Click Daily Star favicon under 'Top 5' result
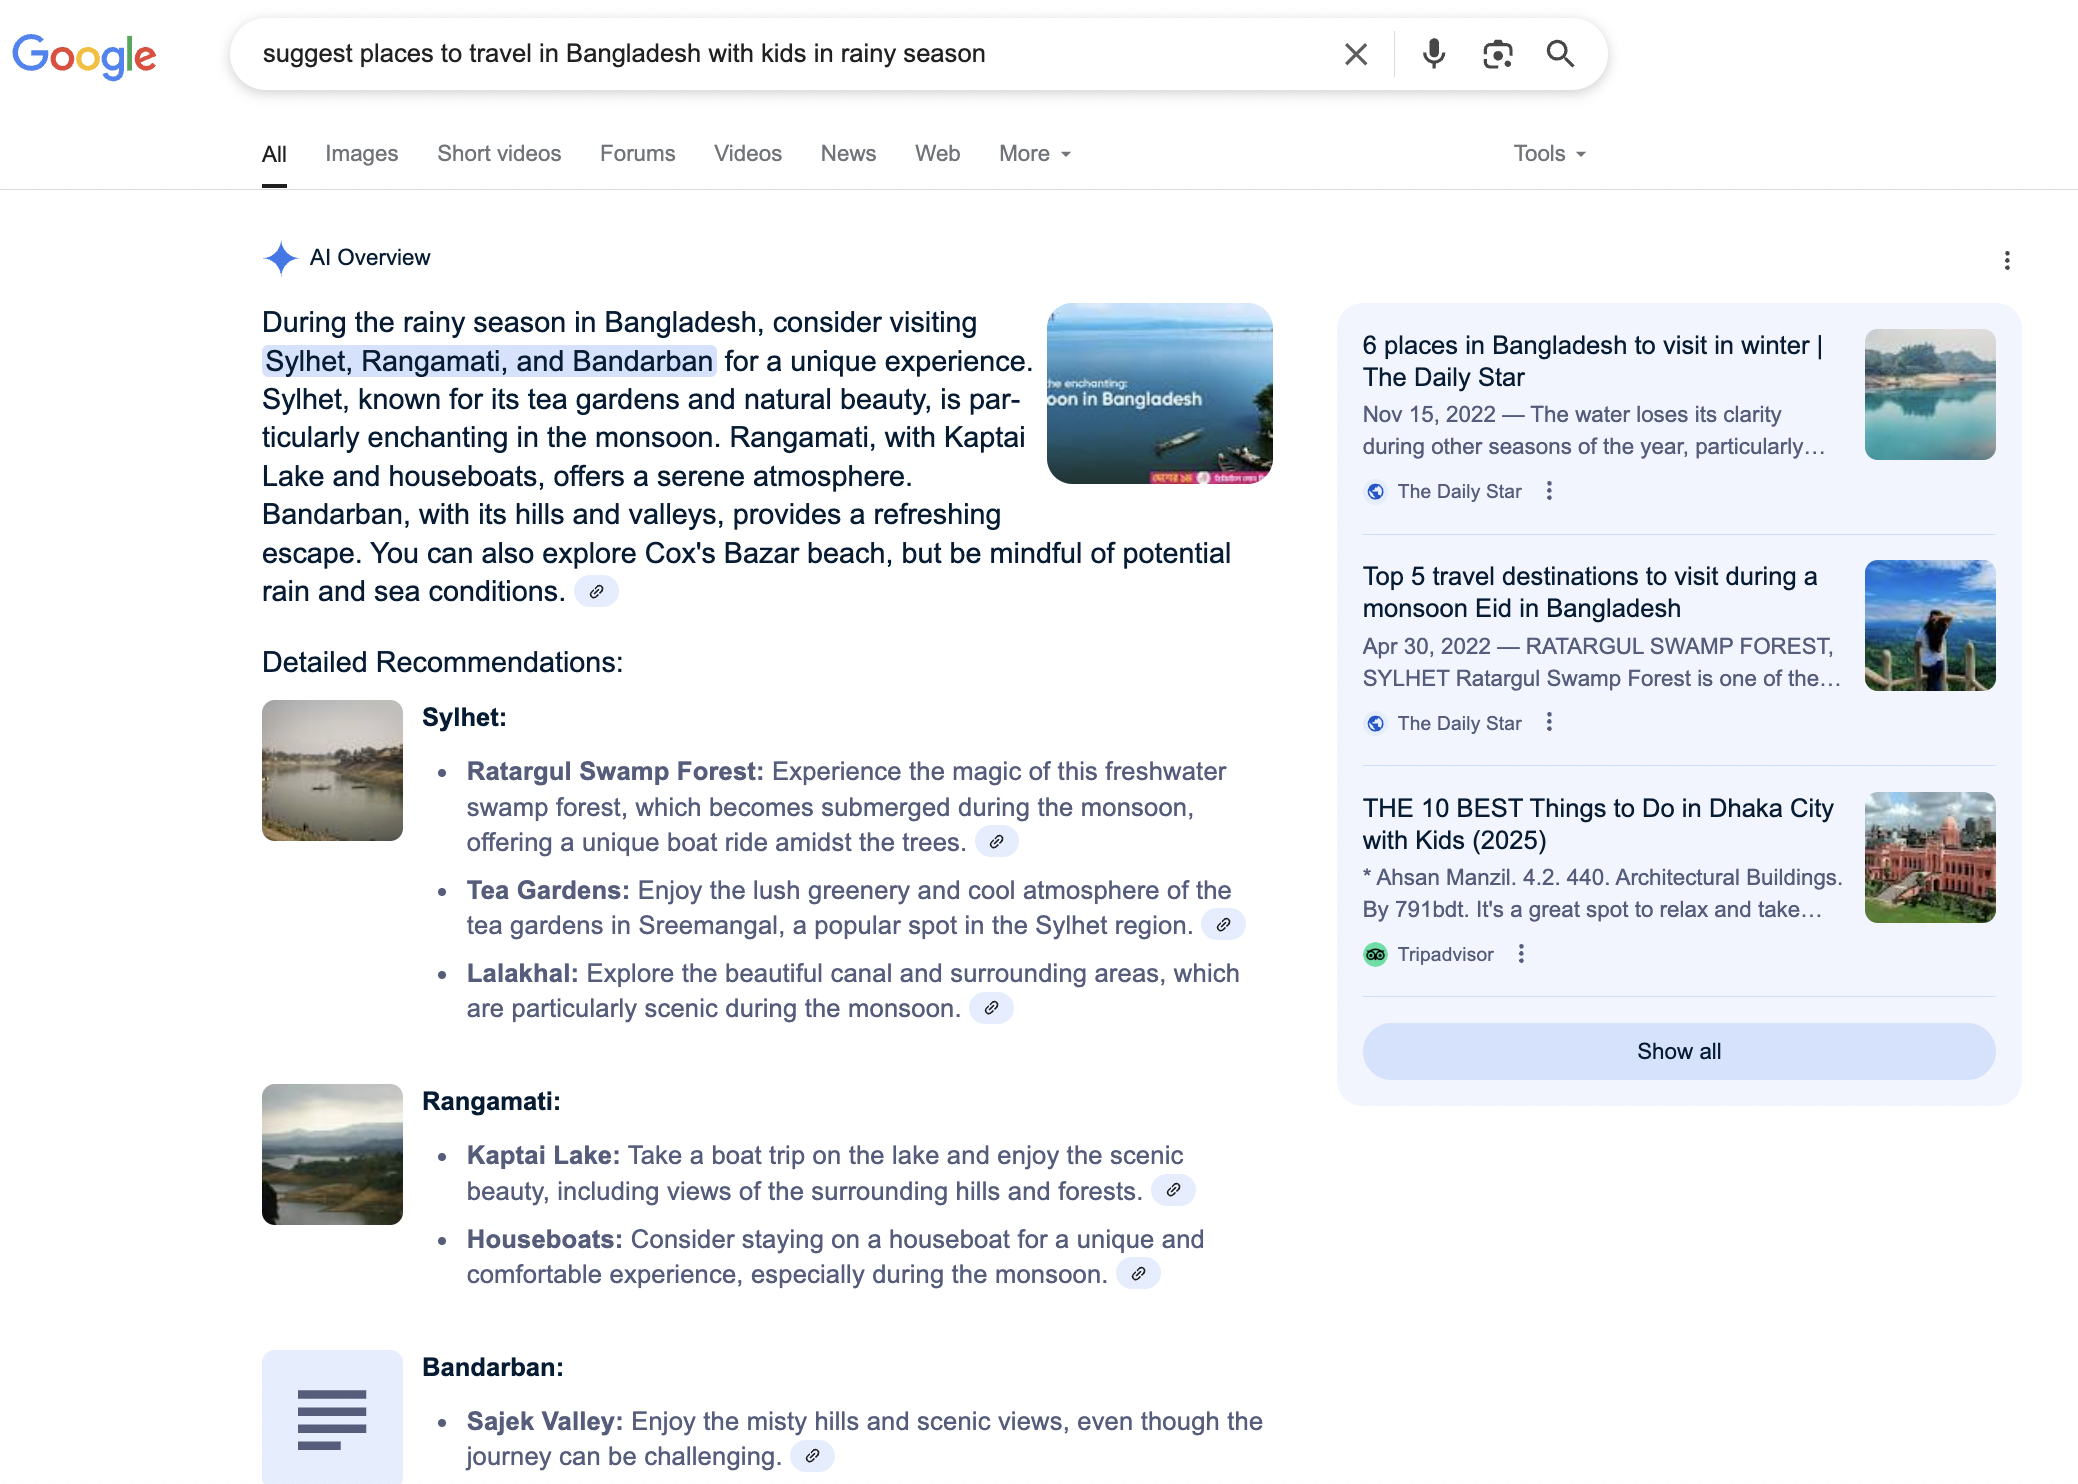This screenshot has width=2078, height=1484. coord(1376,723)
